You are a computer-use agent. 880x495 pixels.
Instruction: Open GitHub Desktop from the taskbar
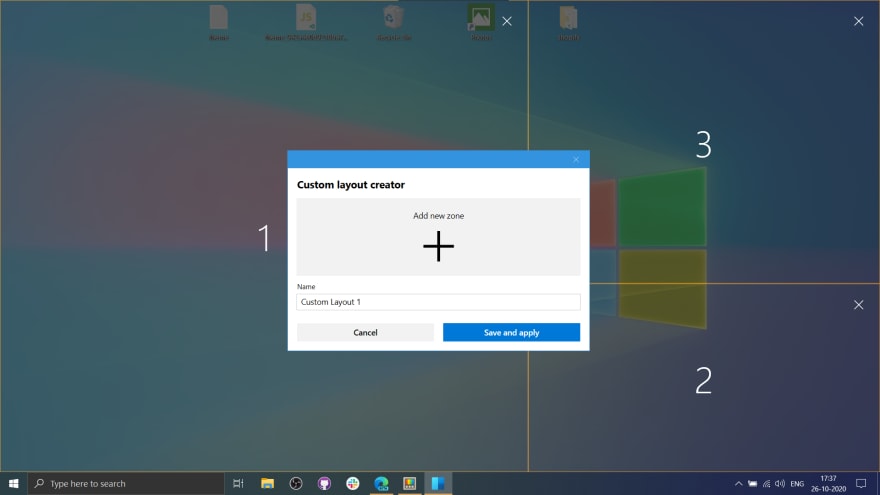pyautogui.click(x=324, y=483)
